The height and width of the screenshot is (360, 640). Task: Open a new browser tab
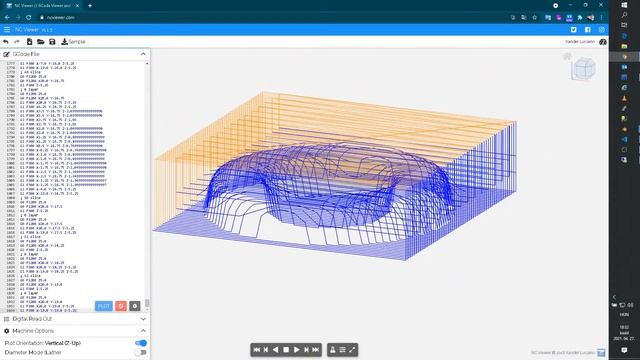point(90,6)
